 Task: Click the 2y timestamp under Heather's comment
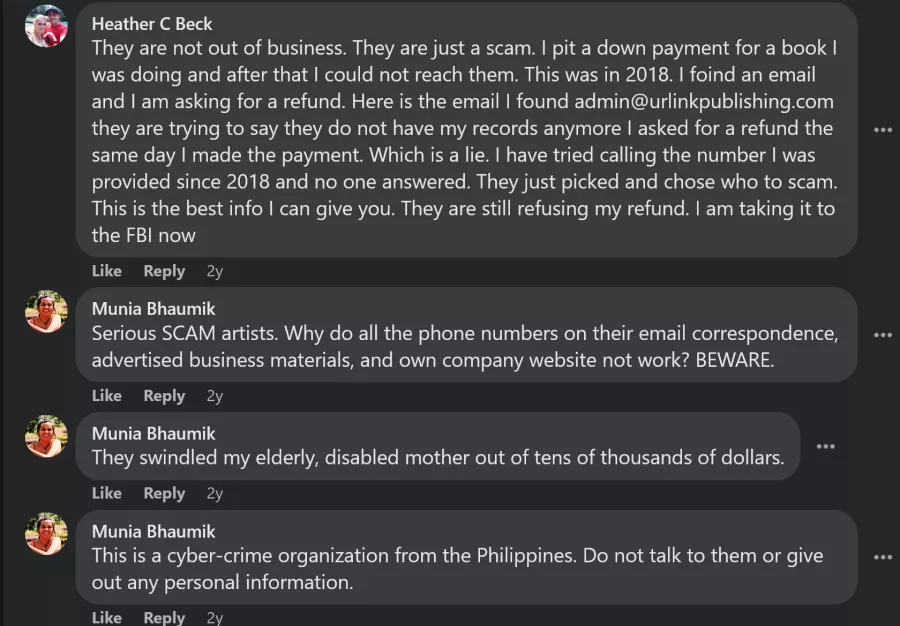tap(215, 271)
